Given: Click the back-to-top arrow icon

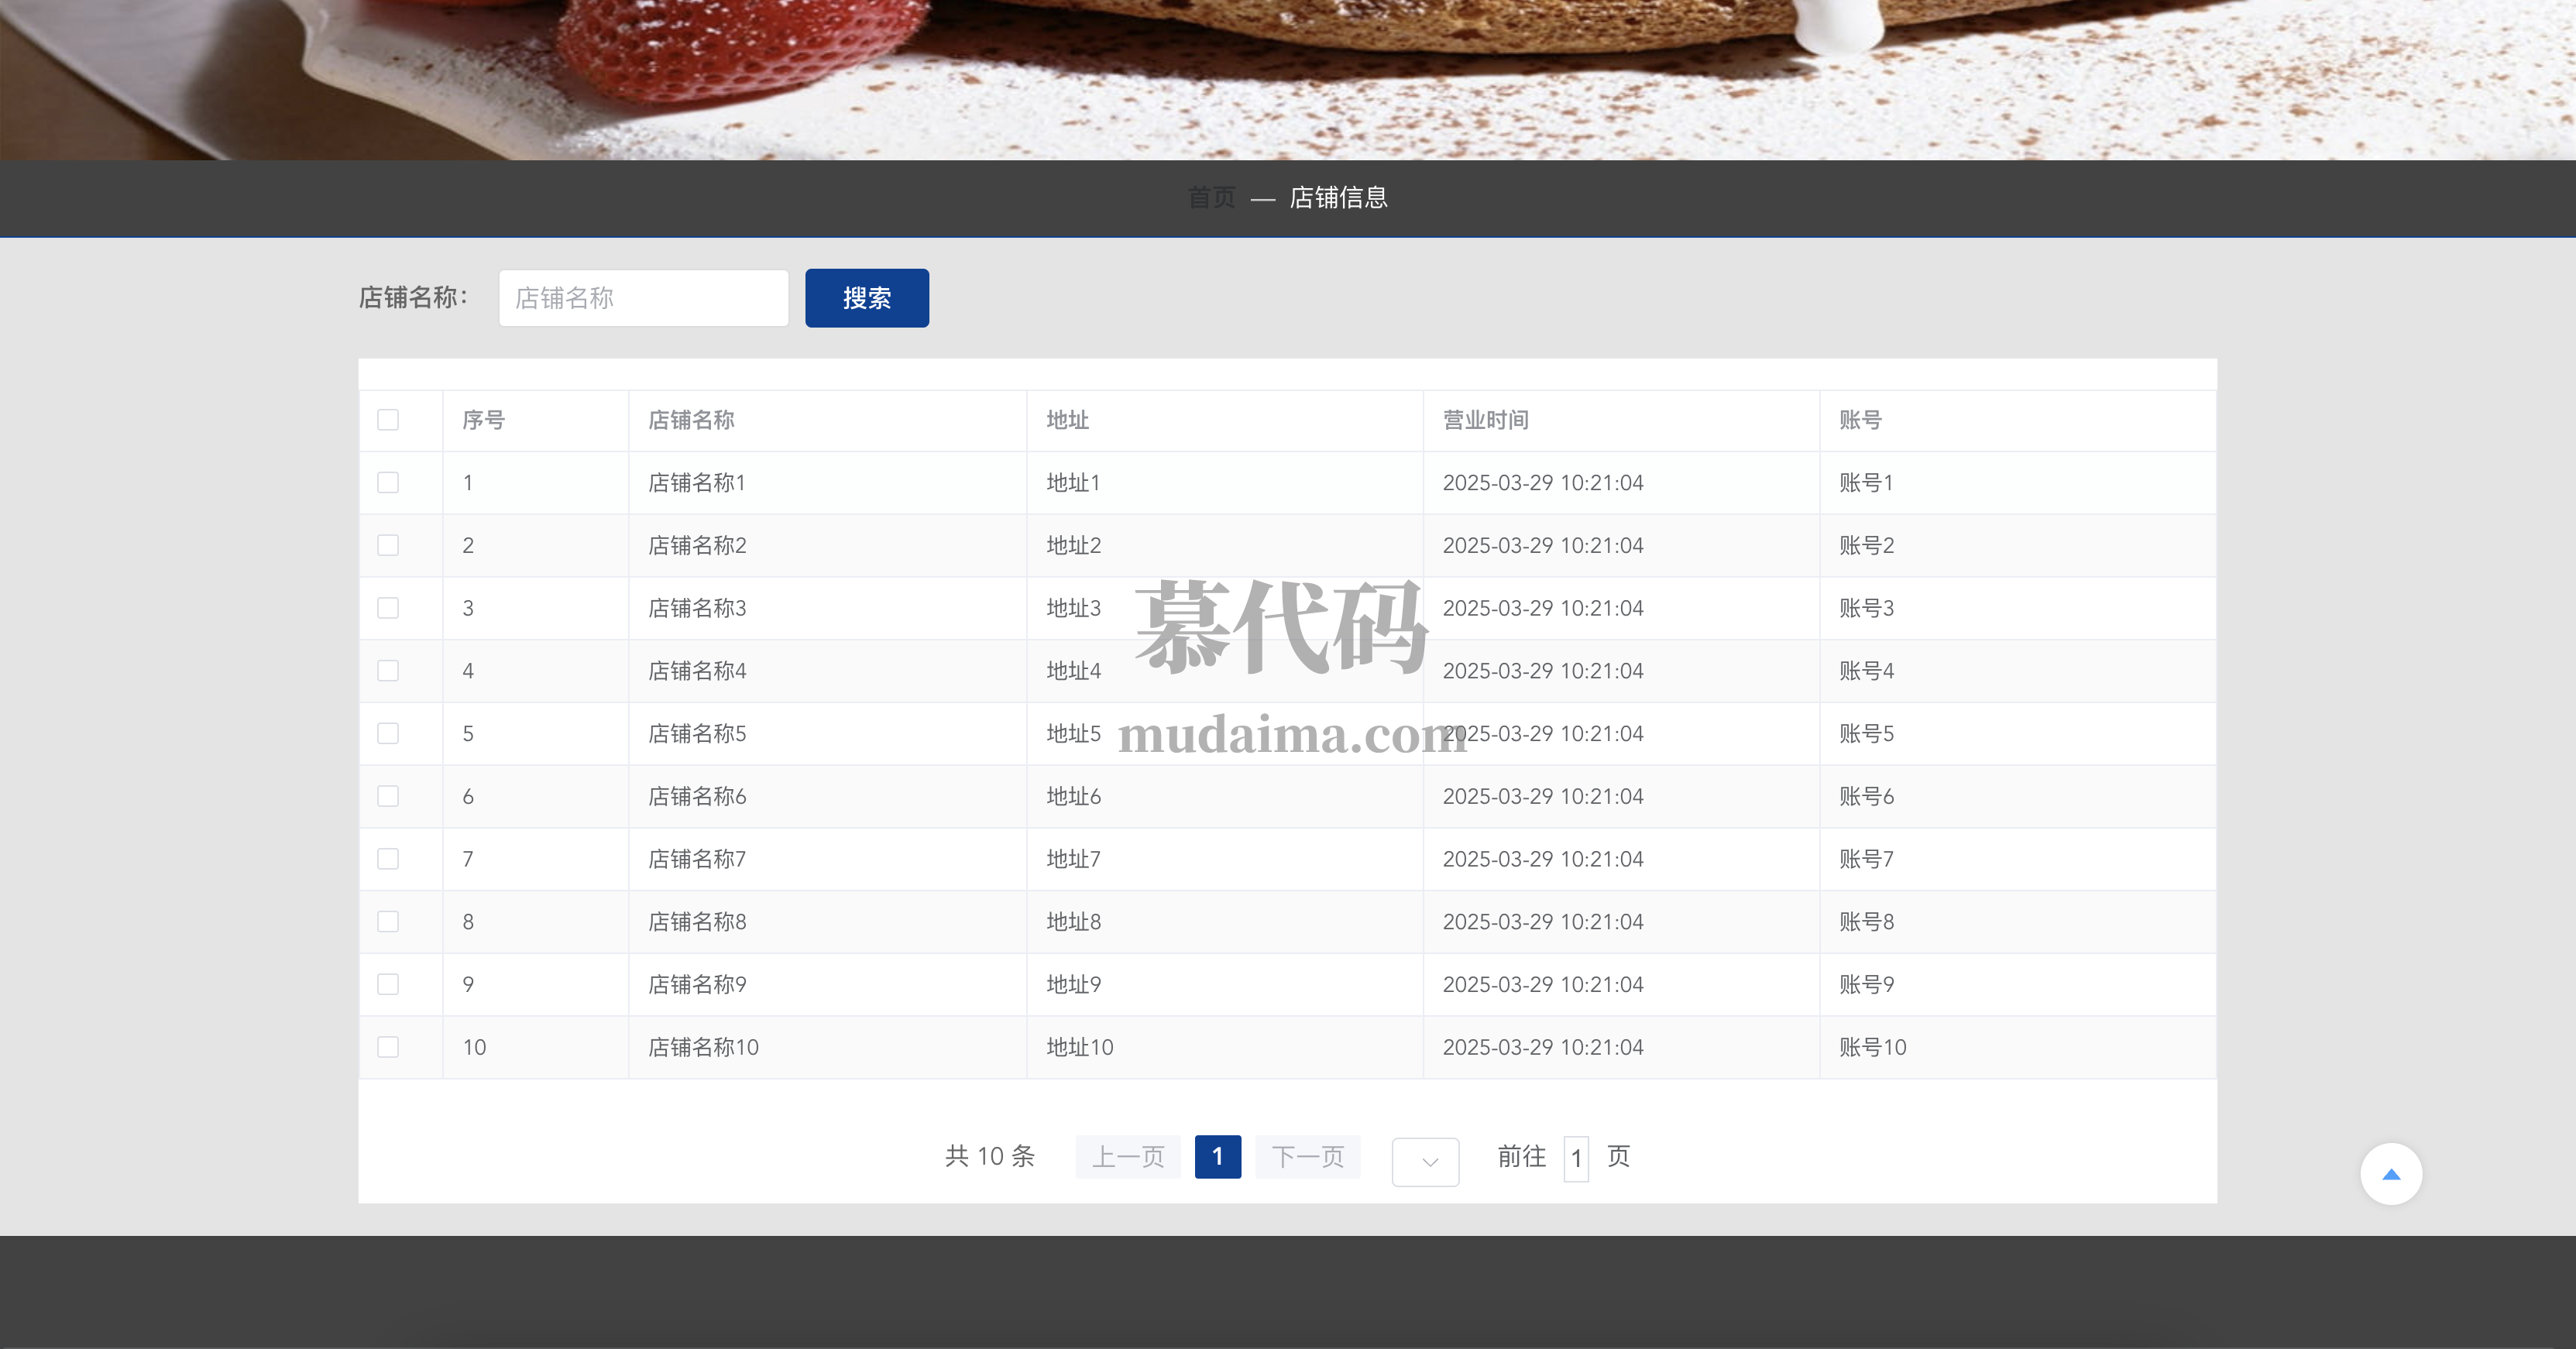Looking at the screenshot, I should pyautogui.click(x=2390, y=1174).
